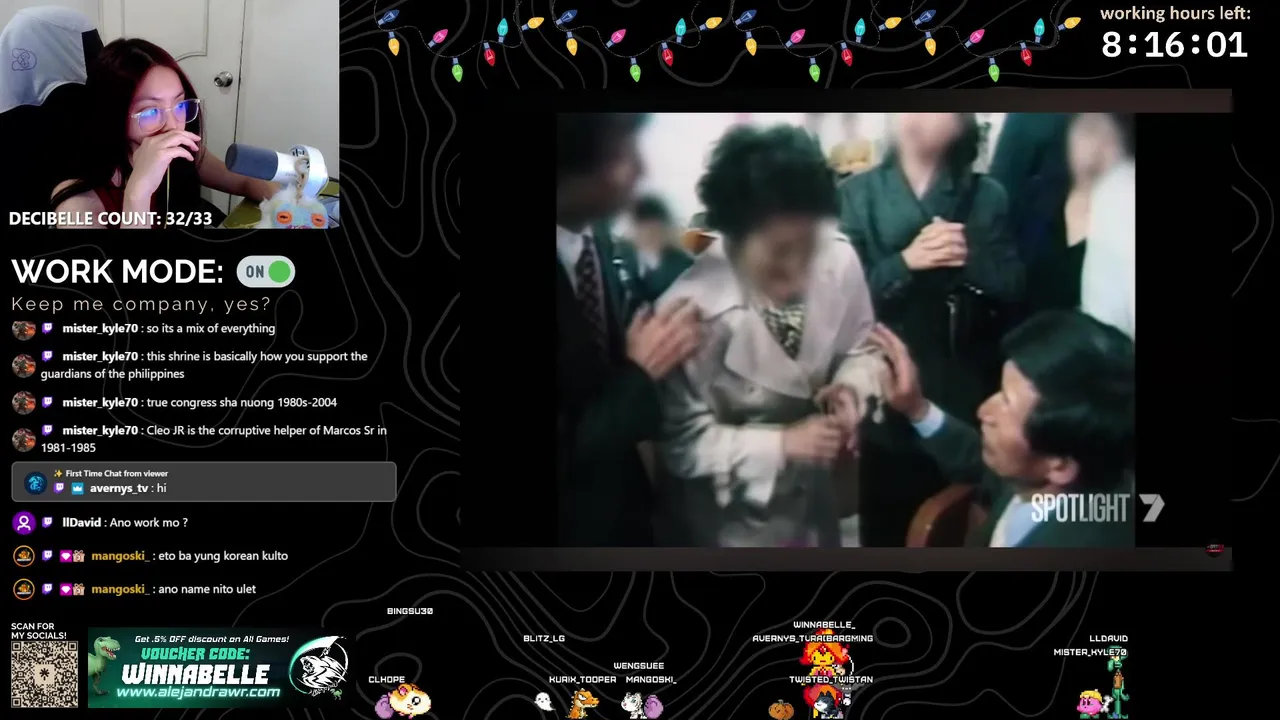Toggle the WORK MODE ON switch
This screenshot has width=1280, height=720.
(265, 271)
